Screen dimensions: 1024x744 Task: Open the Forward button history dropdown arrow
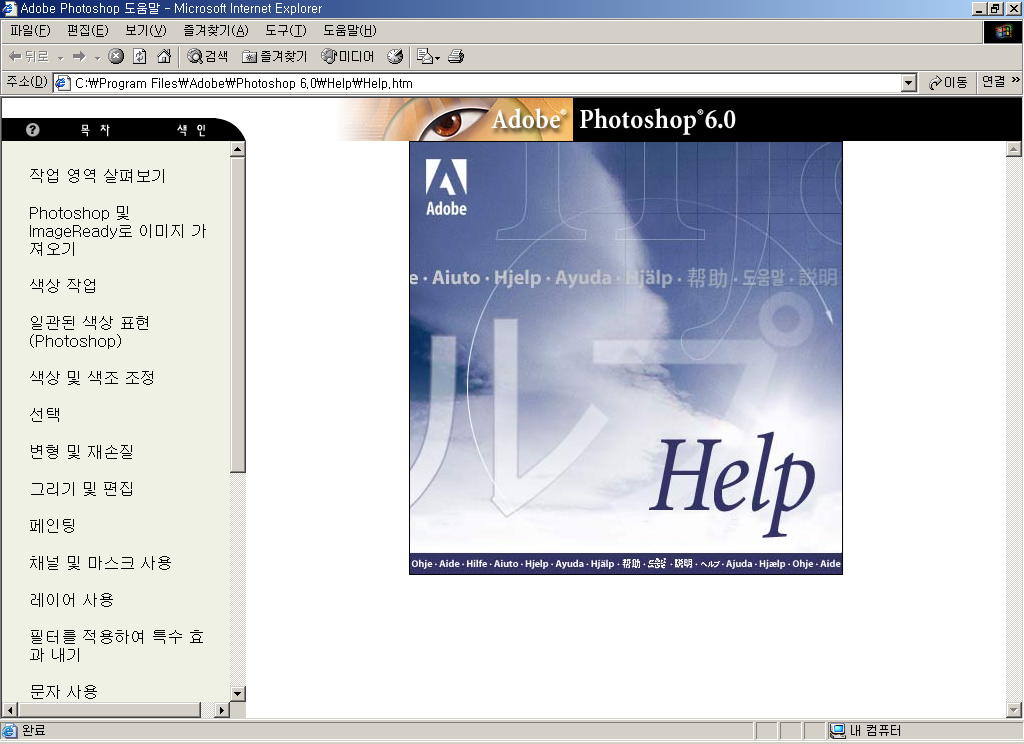97,57
